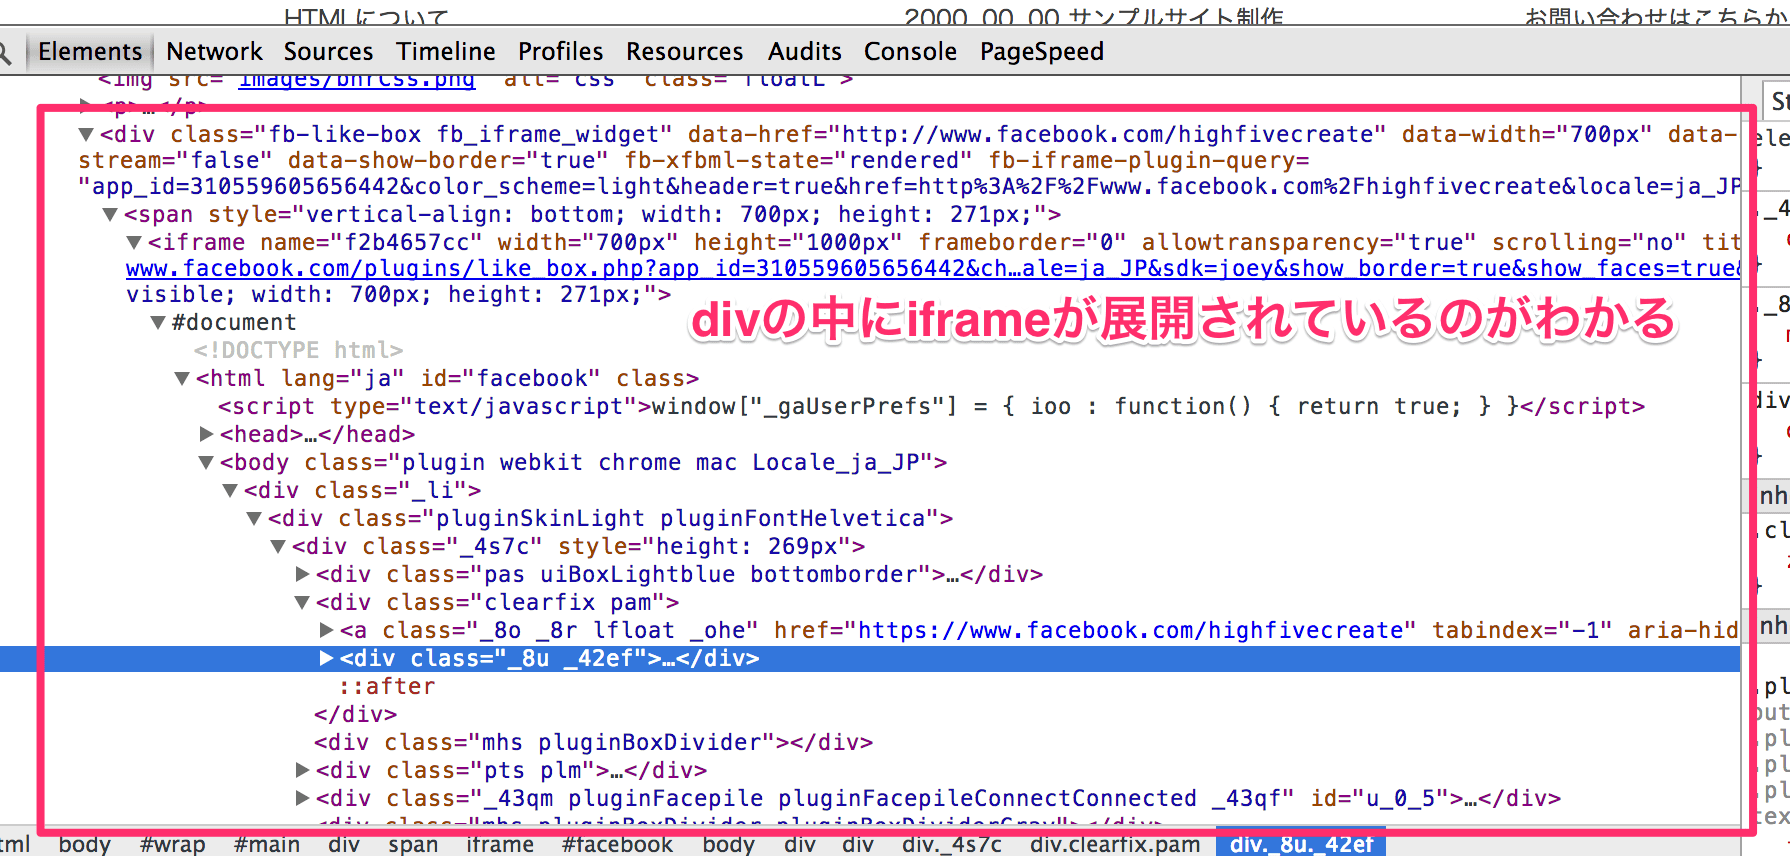Viewport: 1790px width, 856px height.
Task: Open the PageSpeed tab
Action: click(x=1042, y=51)
